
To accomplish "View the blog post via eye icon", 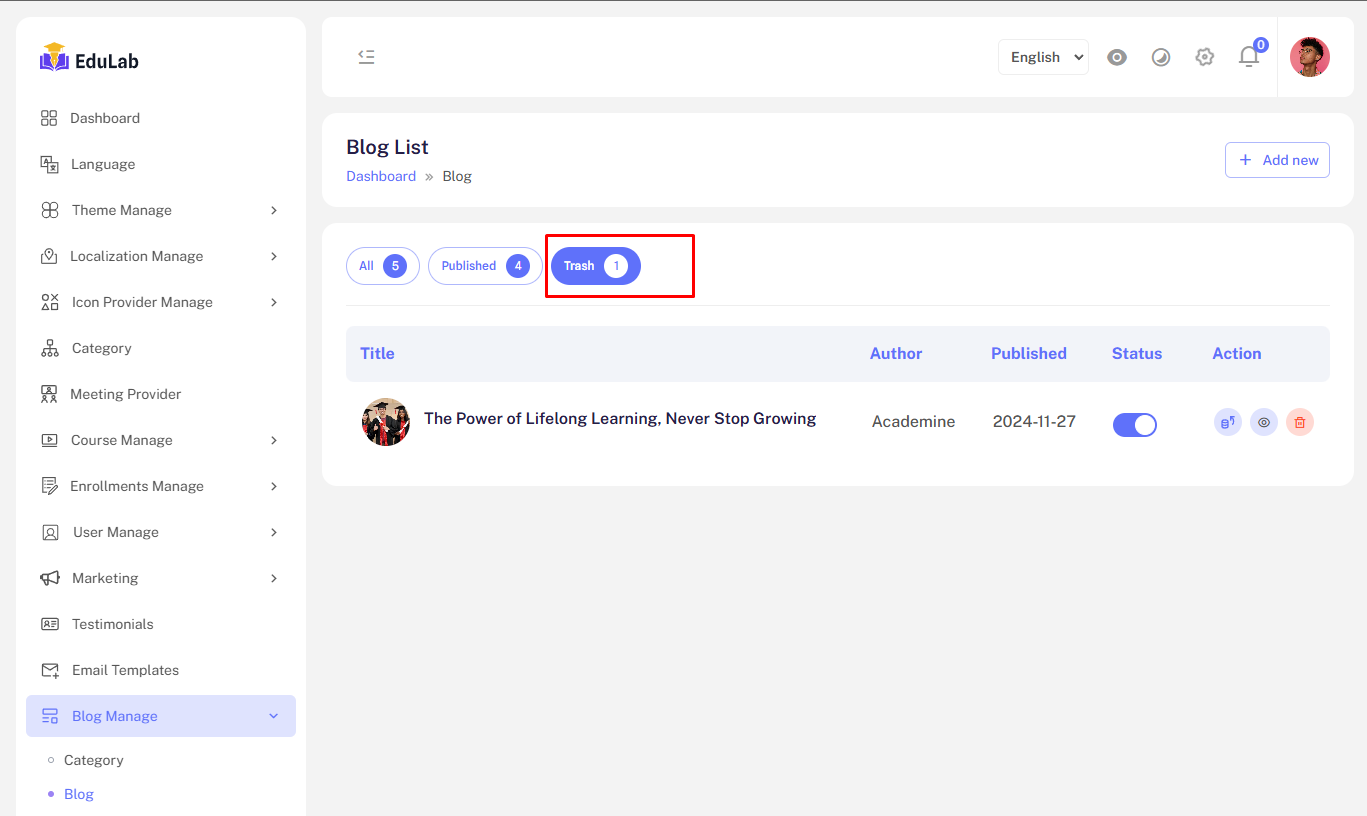I will click(1263, 422).
